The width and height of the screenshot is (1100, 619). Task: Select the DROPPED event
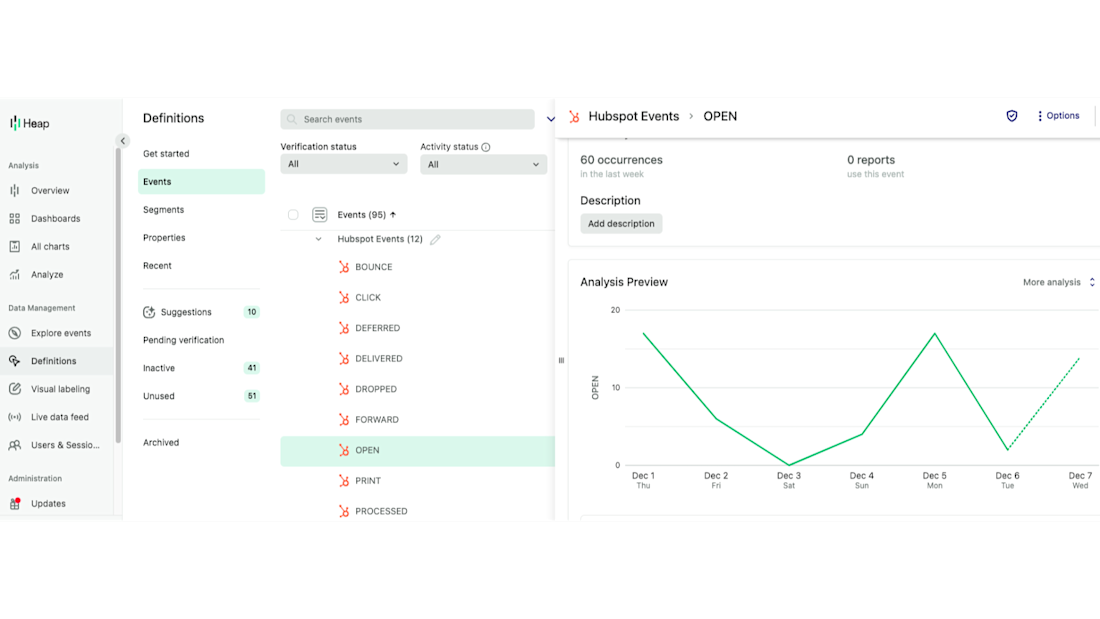(376, 390)
